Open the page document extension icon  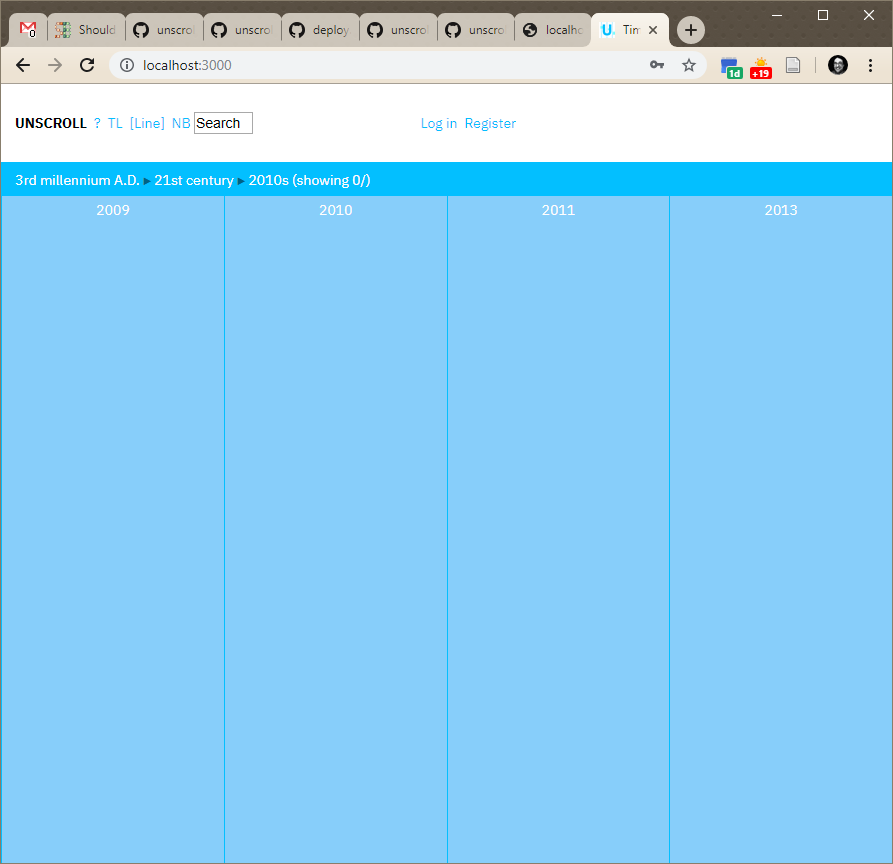[x=793, y=65]
